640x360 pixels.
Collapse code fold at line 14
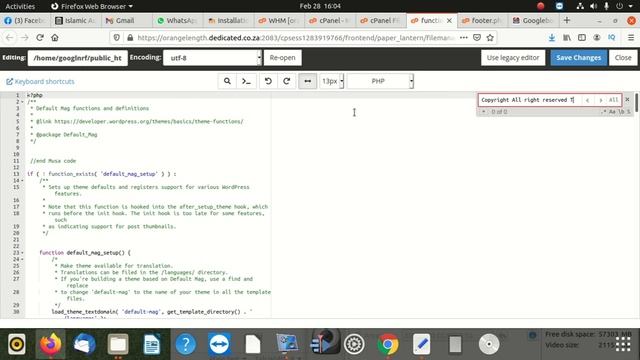click(x=22, y=180)
